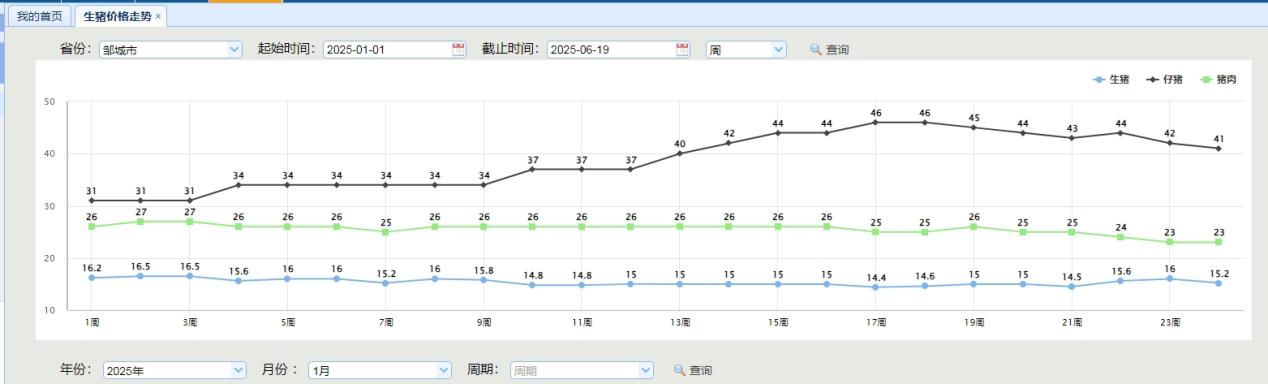The width and height of the screenshot is (1268, 384).
Task: Toggle 仔猪 series in chart legend
Action: [x=1164, y=79]
